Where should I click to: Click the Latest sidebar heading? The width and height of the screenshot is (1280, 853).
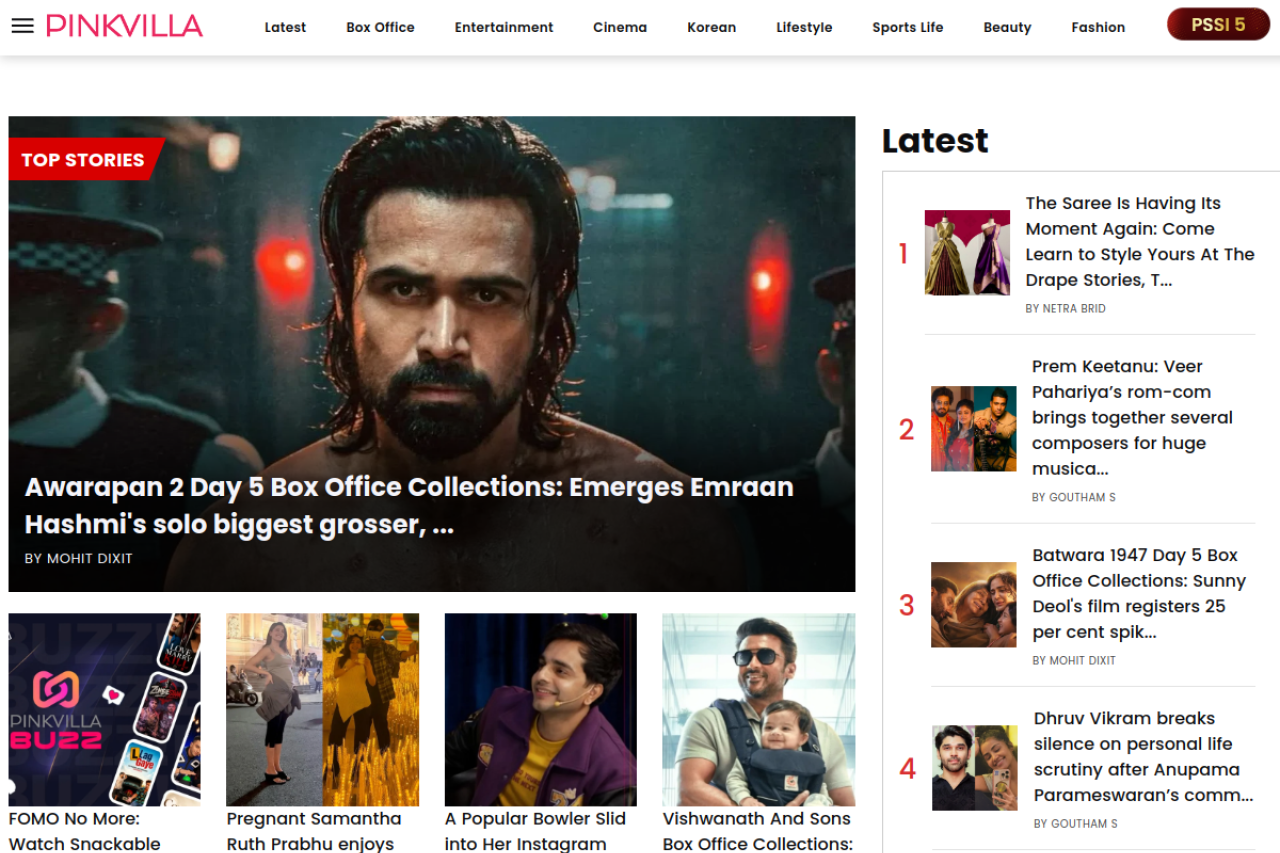[935, 141]
